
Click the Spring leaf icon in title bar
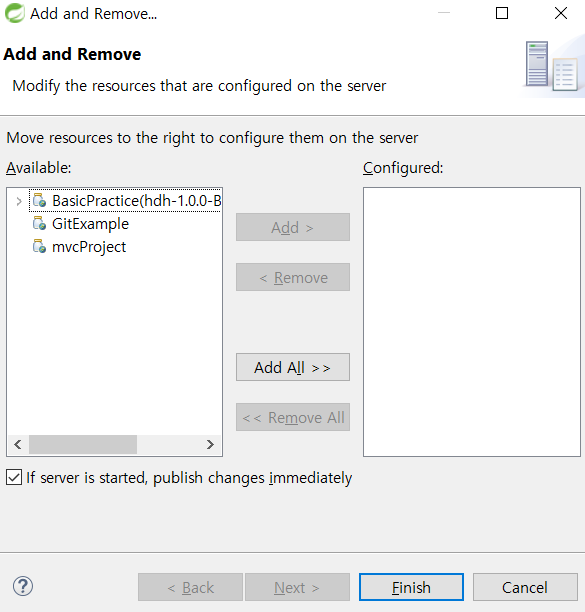[14, 13]
